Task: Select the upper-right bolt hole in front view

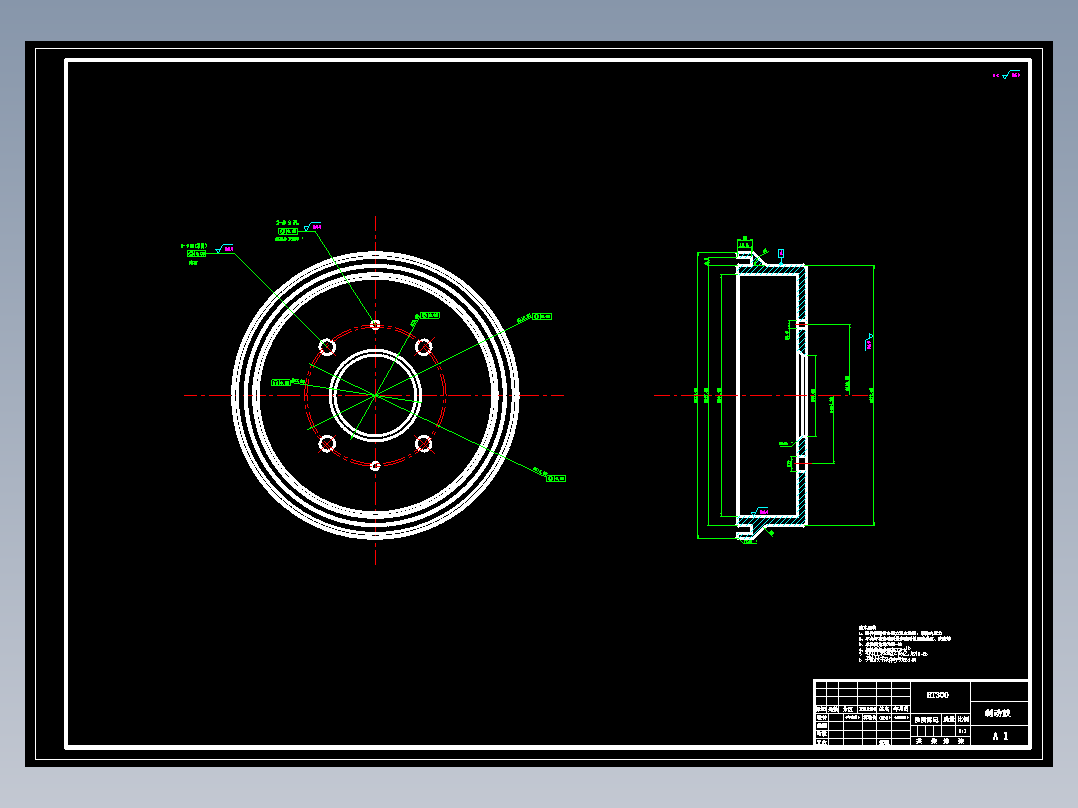Action: coord(424,347)
